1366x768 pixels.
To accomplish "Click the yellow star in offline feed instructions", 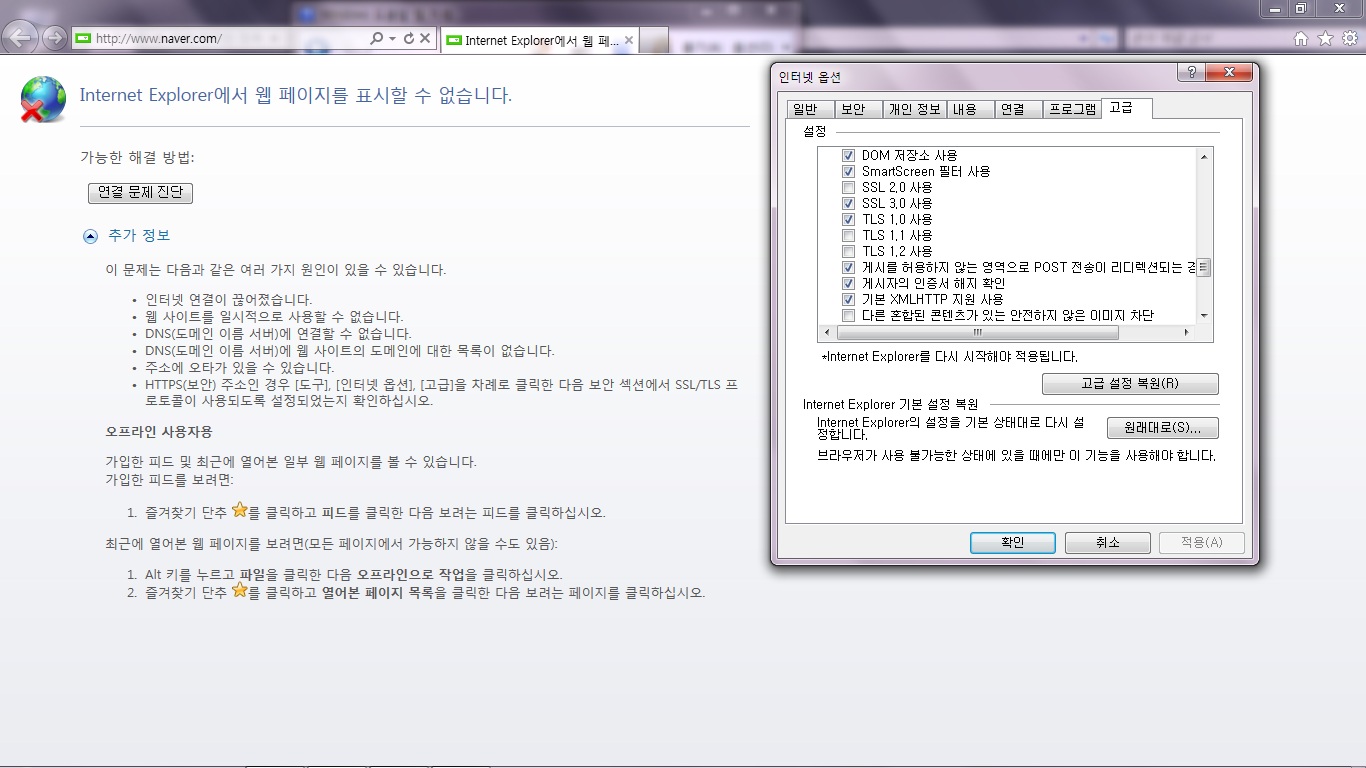I will 239,510.
